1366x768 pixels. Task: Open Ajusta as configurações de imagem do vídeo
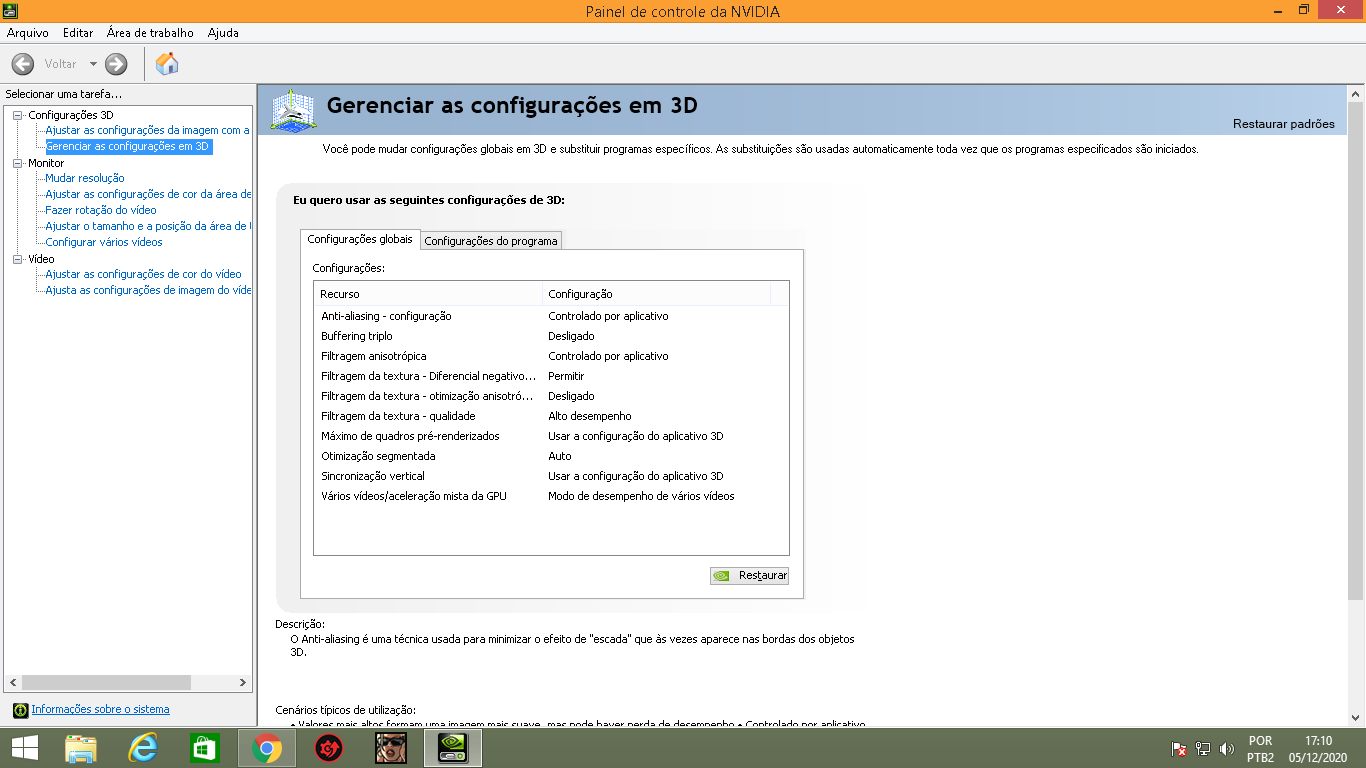pyautogui.click(x=148, y=290)
